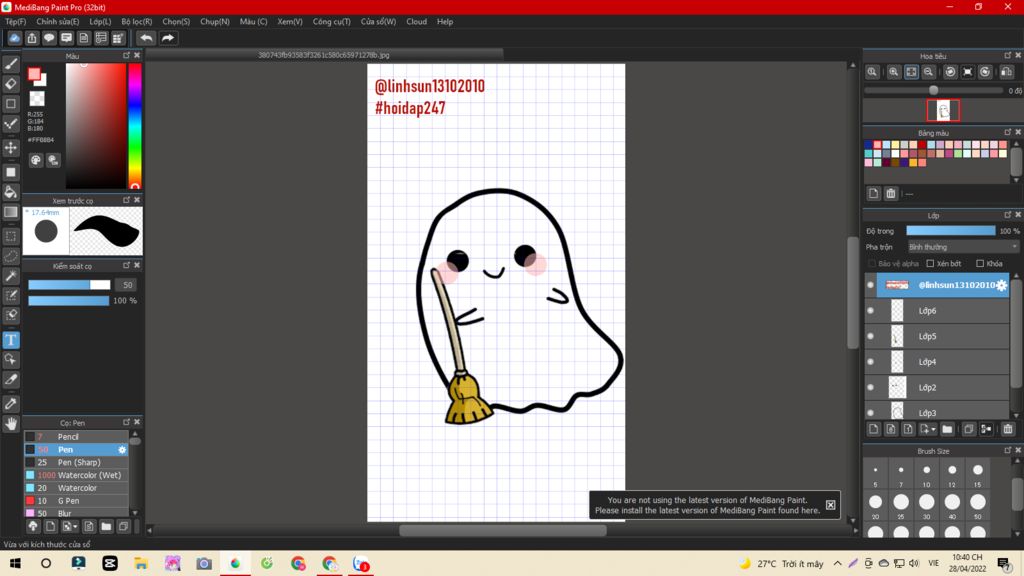Open Windows Start menu
Image resolution: width=1024 pixels, height=576 pixels.
(x=14, y=563)
